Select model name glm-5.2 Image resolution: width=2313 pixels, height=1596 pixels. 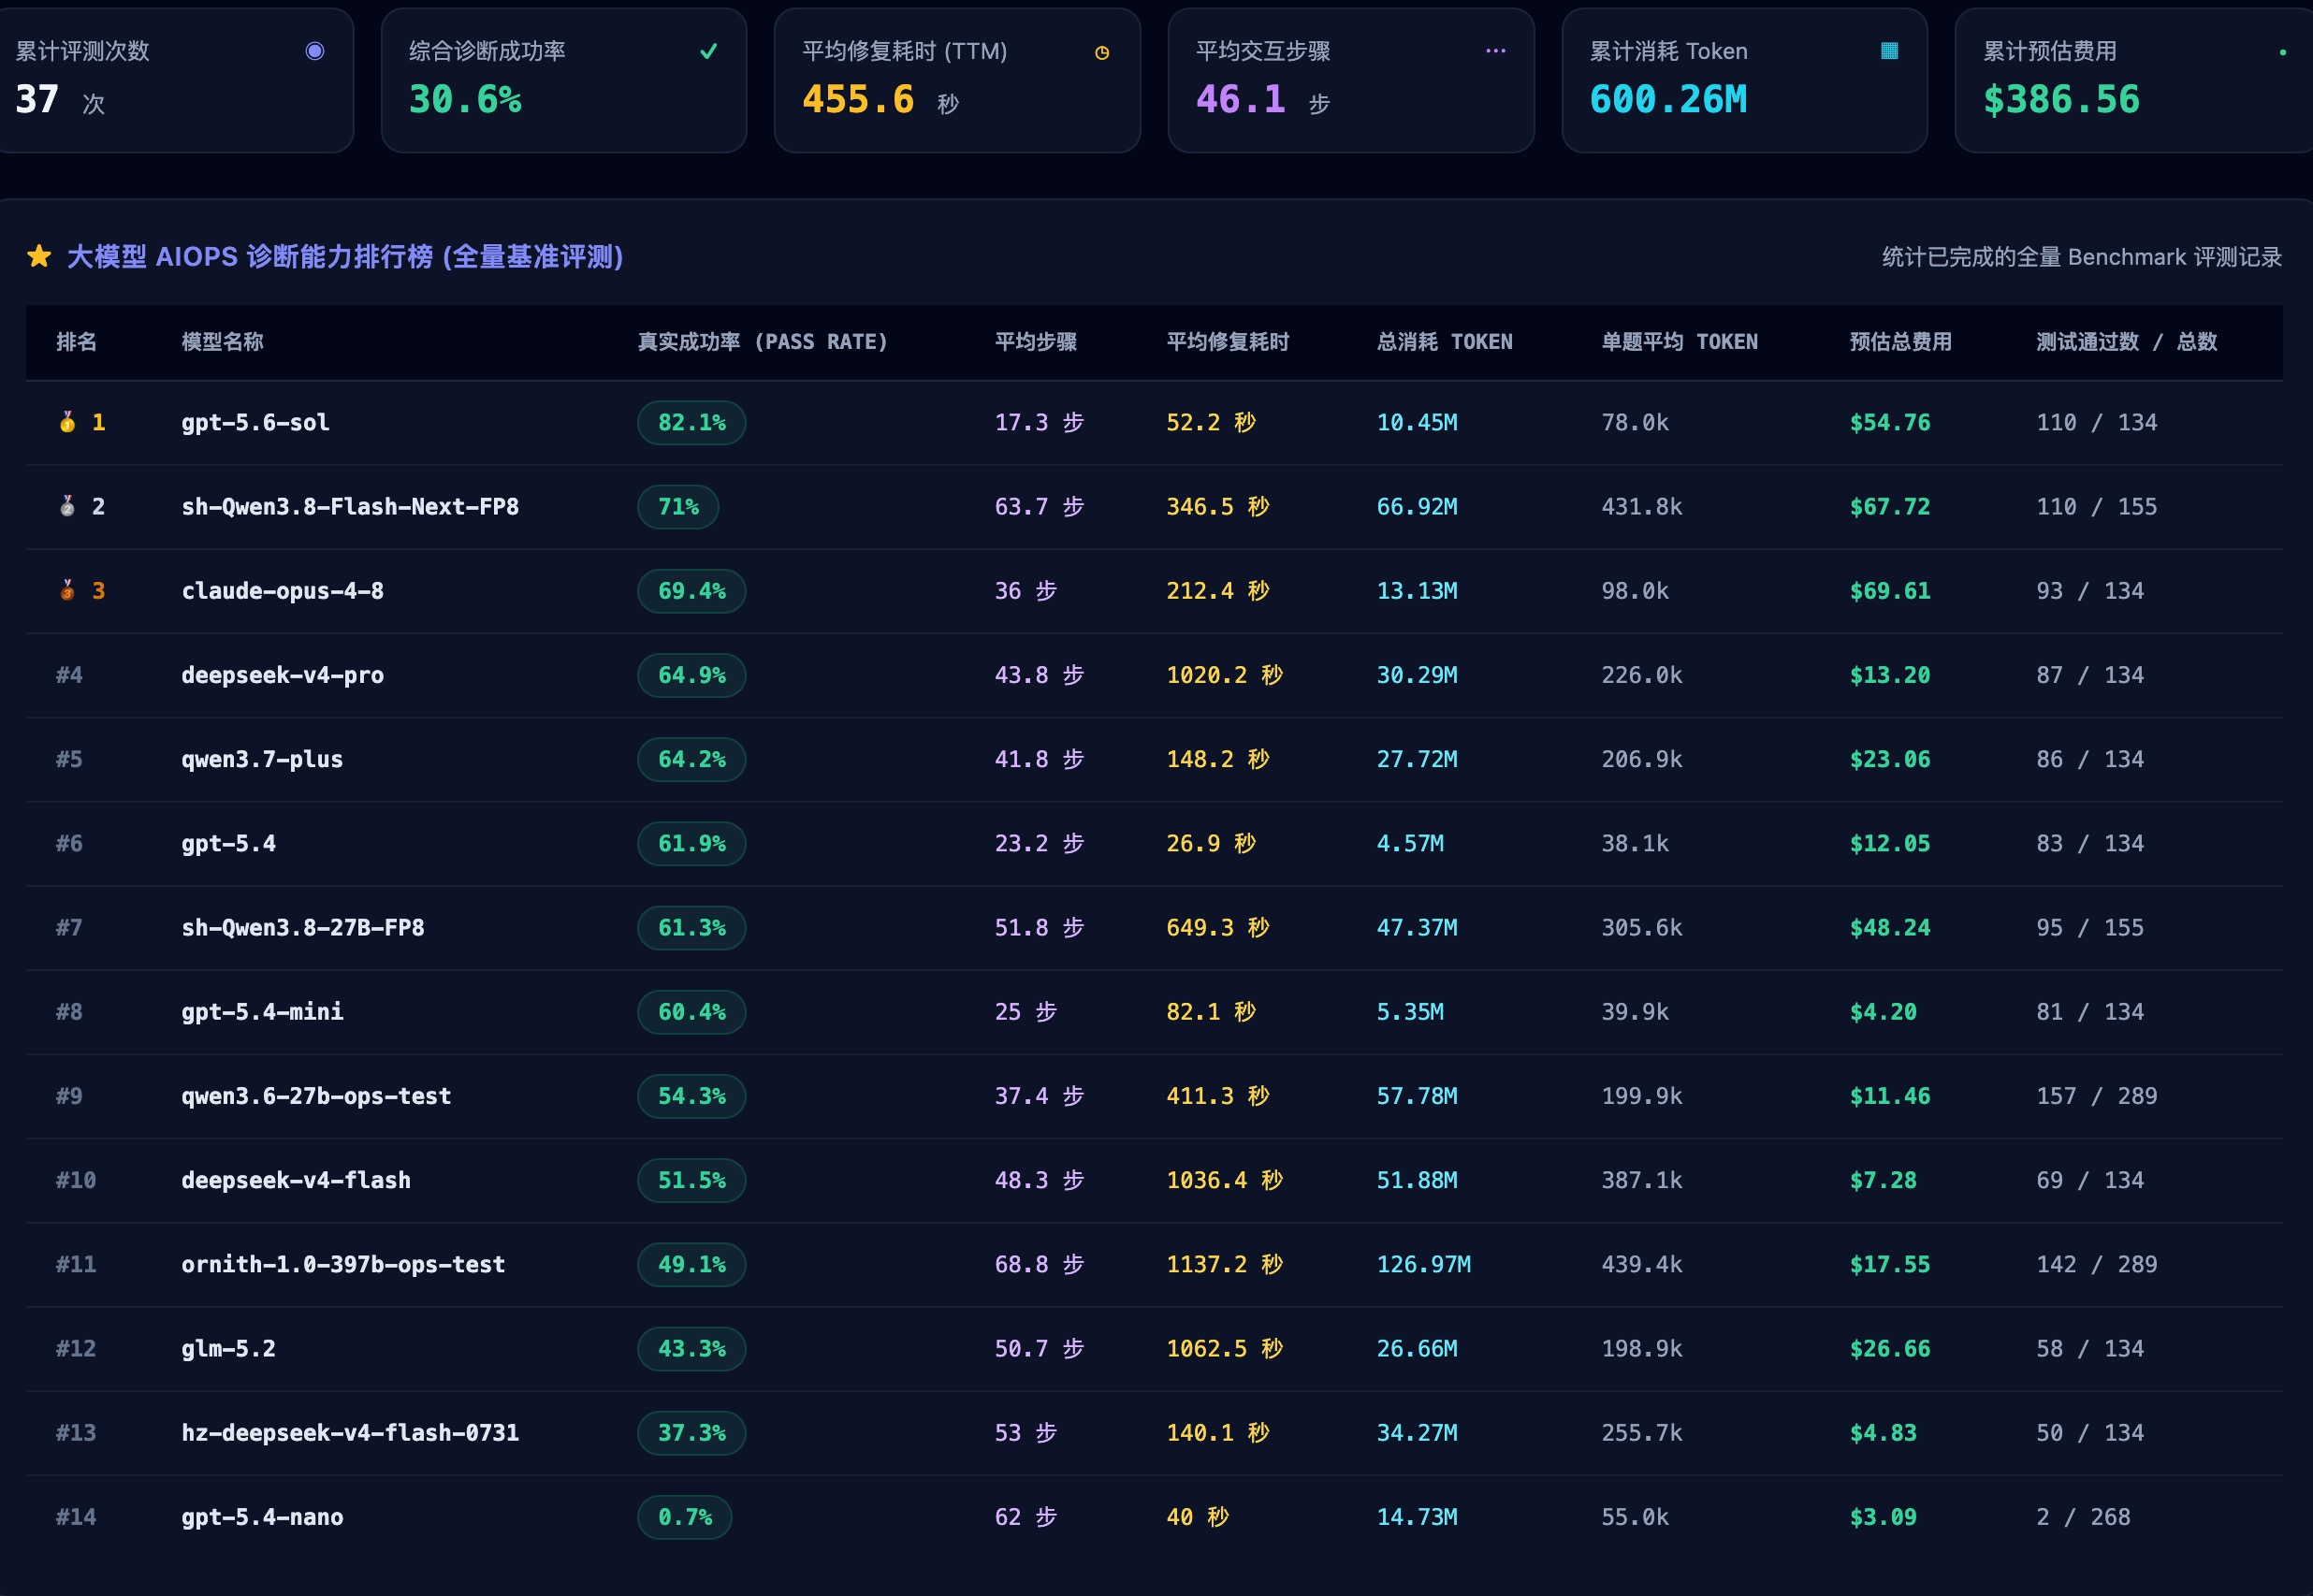point(228,1348)
